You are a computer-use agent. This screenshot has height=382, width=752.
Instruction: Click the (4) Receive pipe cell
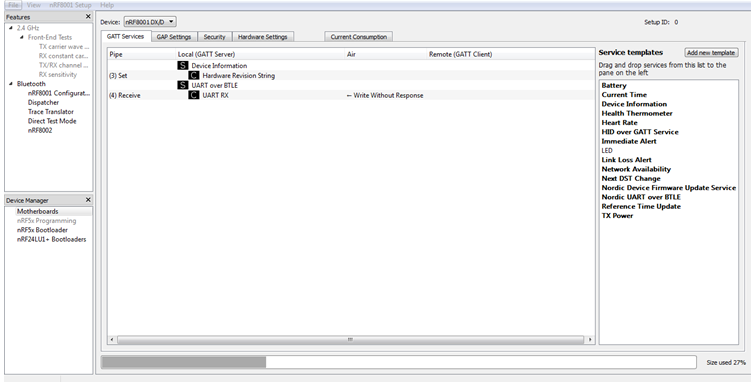coord(125,95)
